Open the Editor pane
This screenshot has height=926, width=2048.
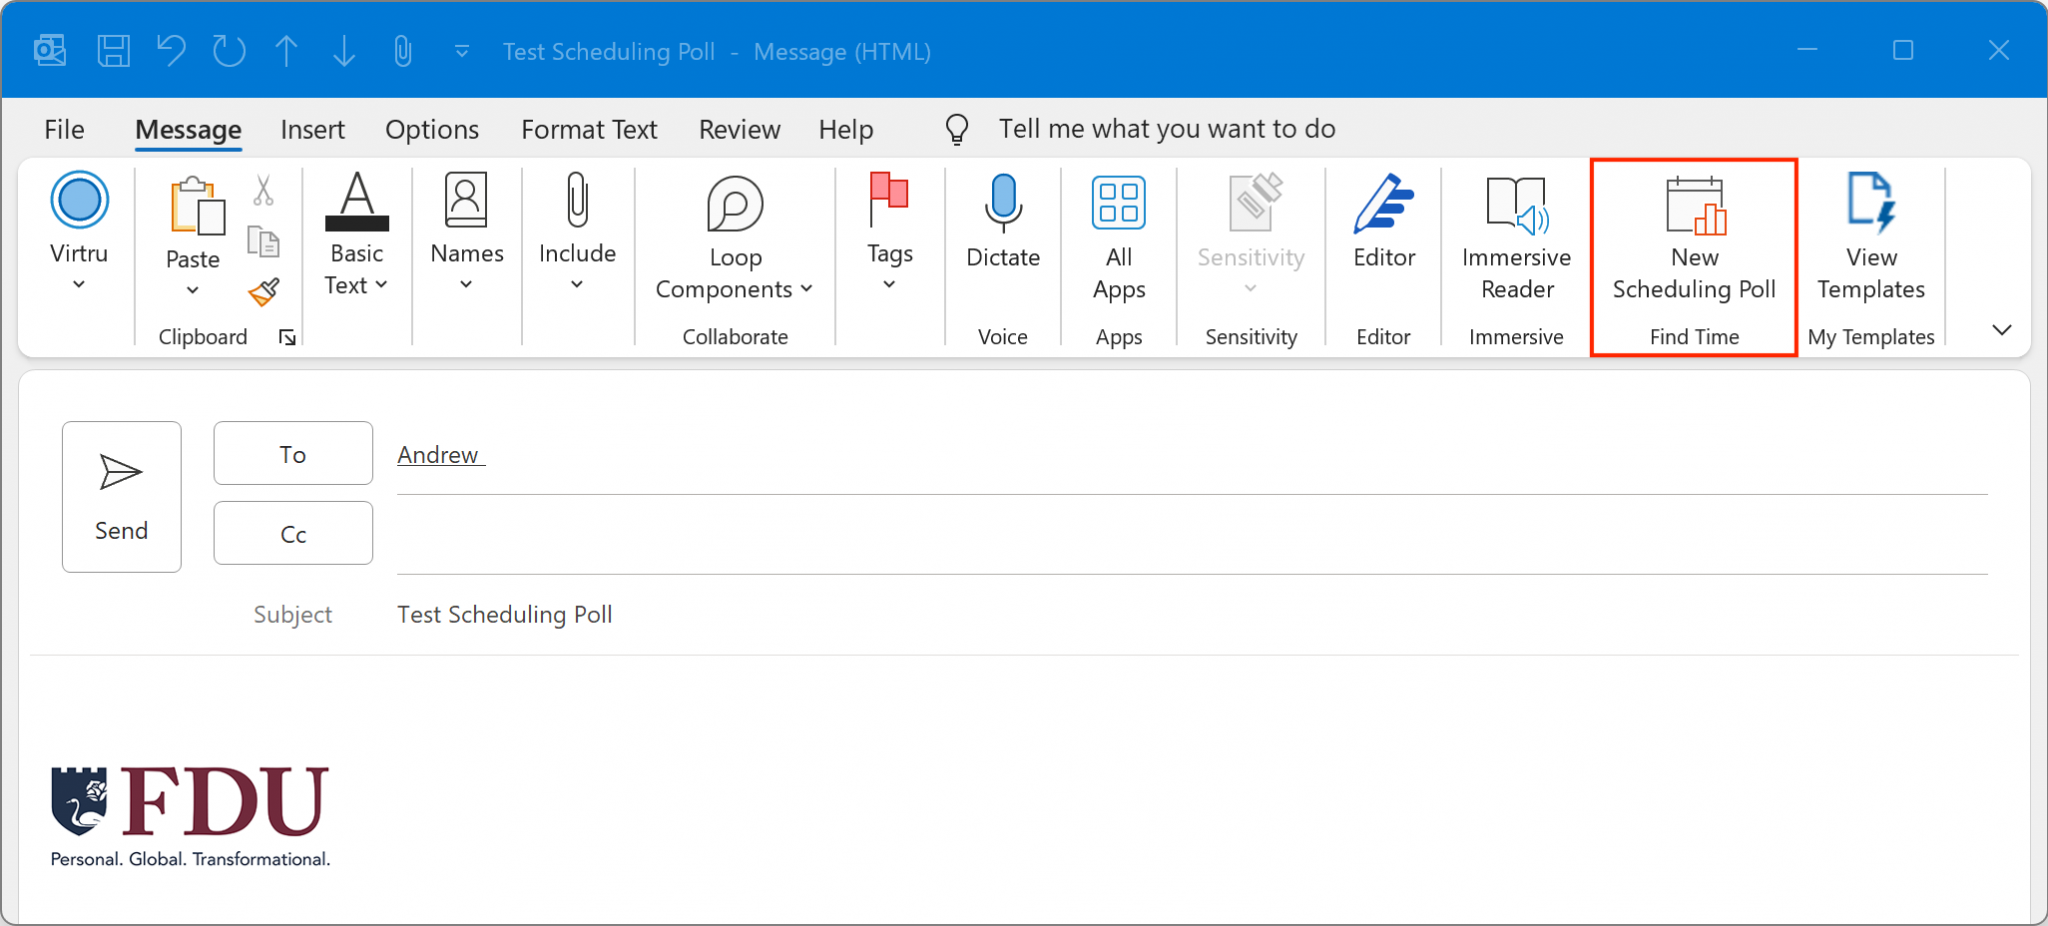coord(1382,220)
